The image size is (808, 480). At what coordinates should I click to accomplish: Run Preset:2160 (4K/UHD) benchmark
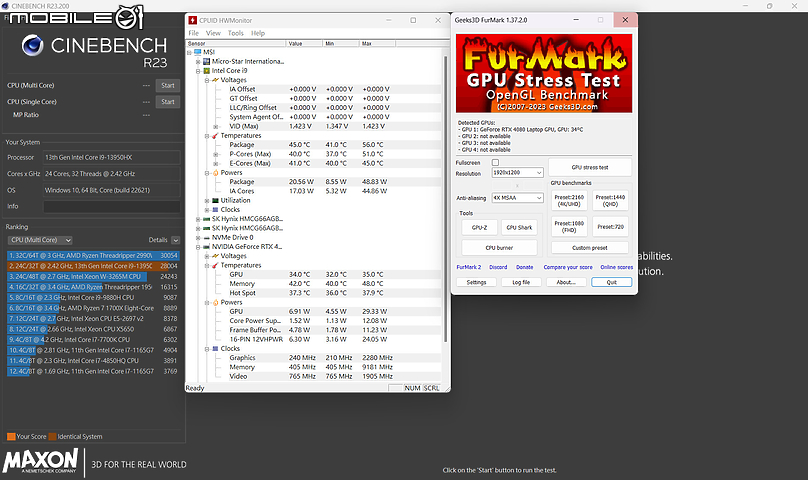click(569, 201)
